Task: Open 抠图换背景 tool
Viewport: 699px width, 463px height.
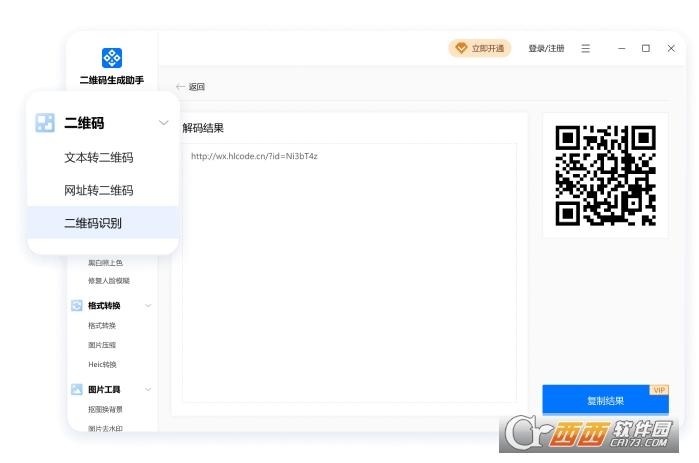Action: tap(105, 409)
